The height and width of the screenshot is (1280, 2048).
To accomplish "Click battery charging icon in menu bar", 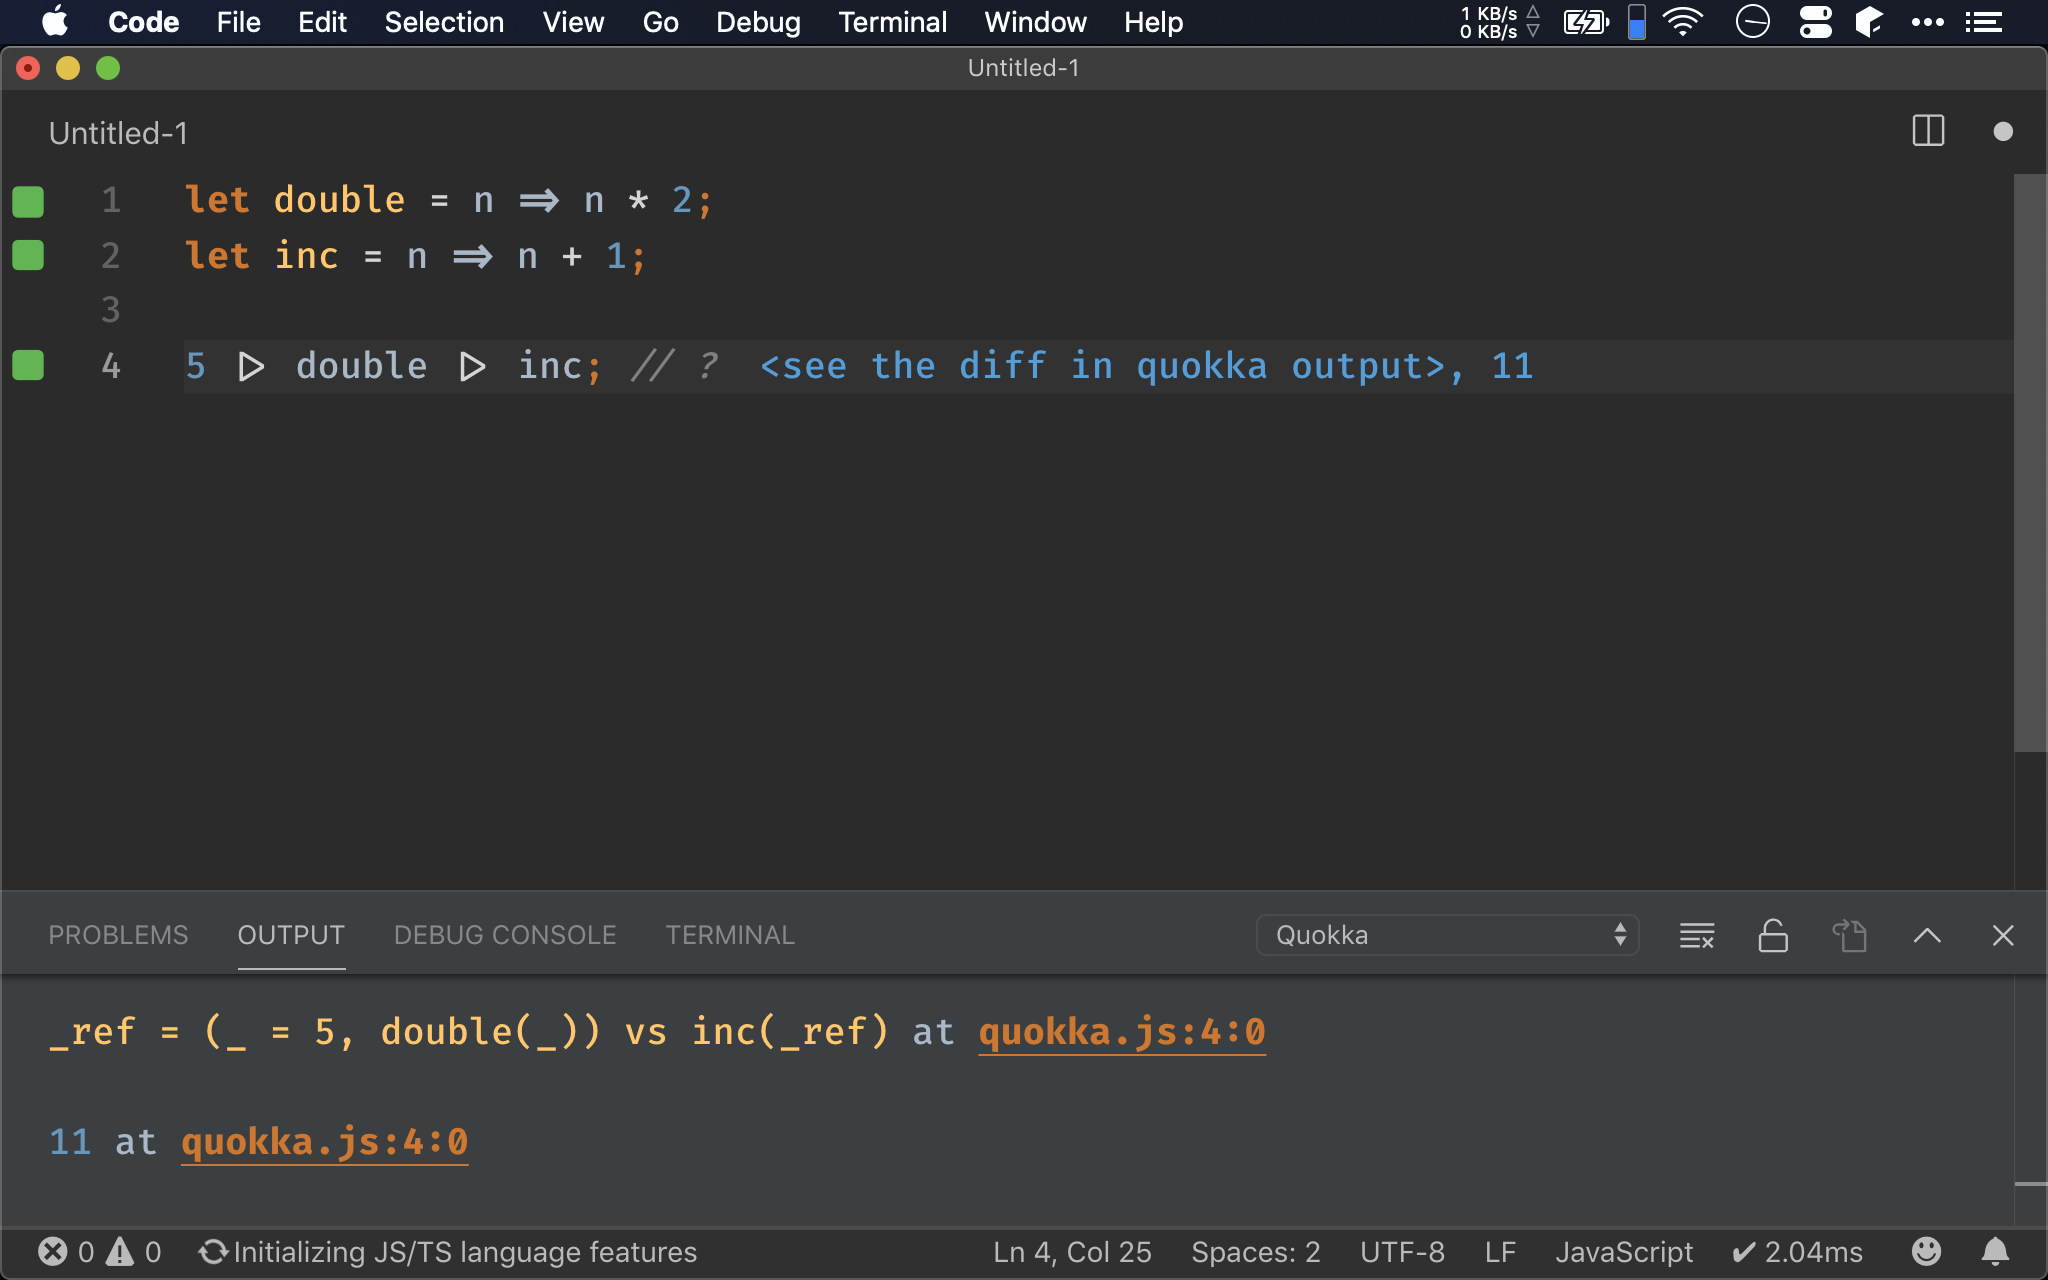I will click(x=1586, y=22).
